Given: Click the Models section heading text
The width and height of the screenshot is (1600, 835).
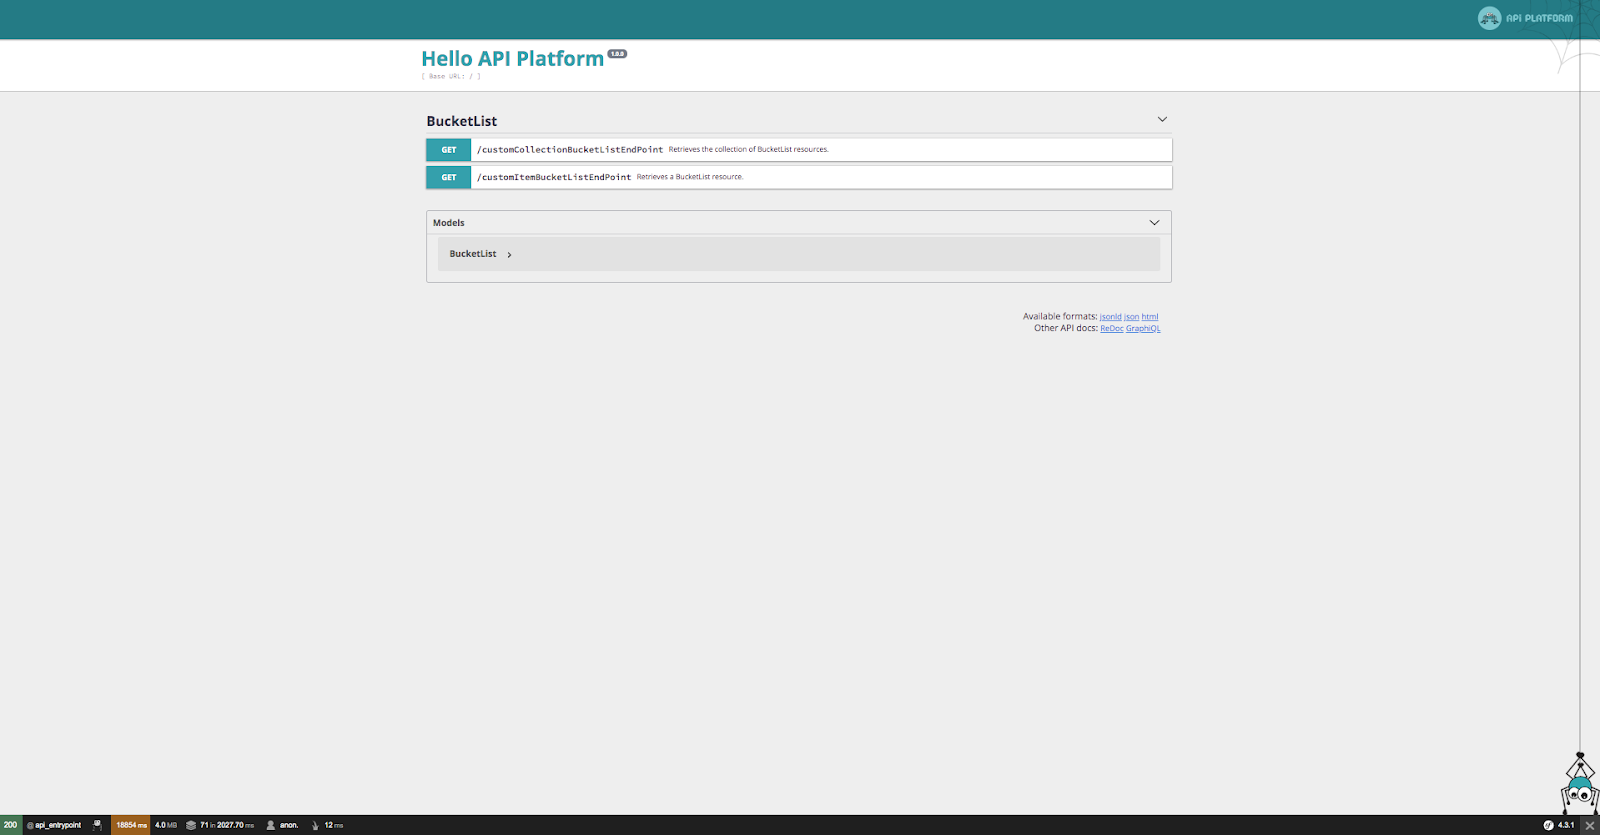Looking at the screenshot, I should coord(449,223).
